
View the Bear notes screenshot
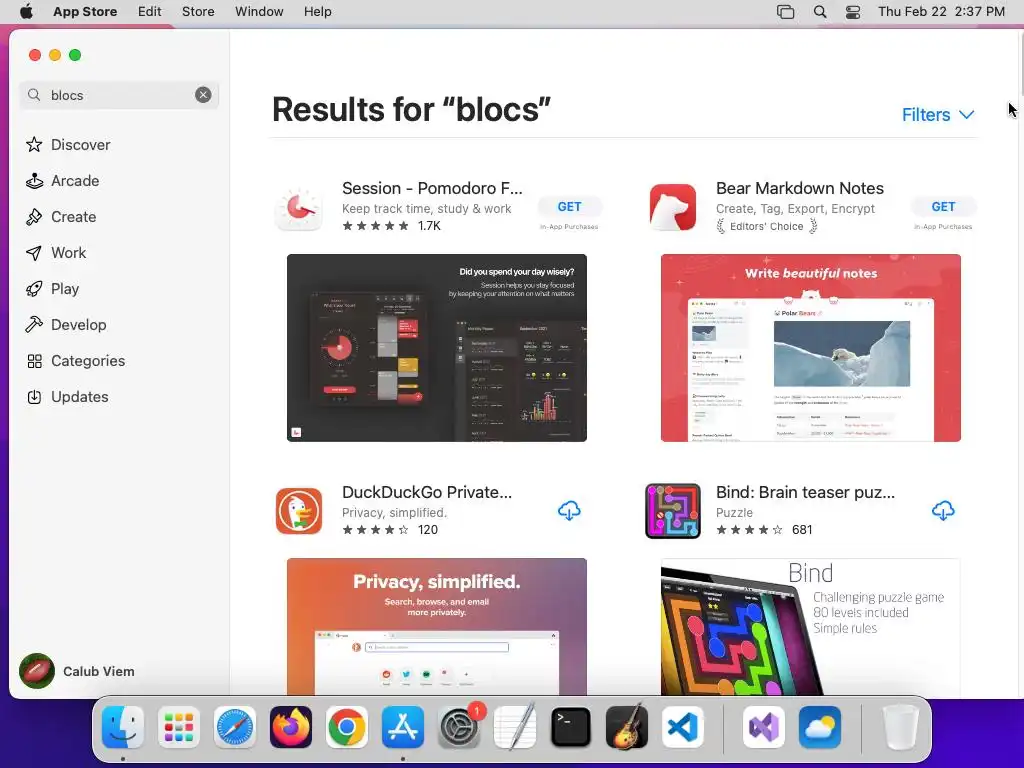(810, 348)
